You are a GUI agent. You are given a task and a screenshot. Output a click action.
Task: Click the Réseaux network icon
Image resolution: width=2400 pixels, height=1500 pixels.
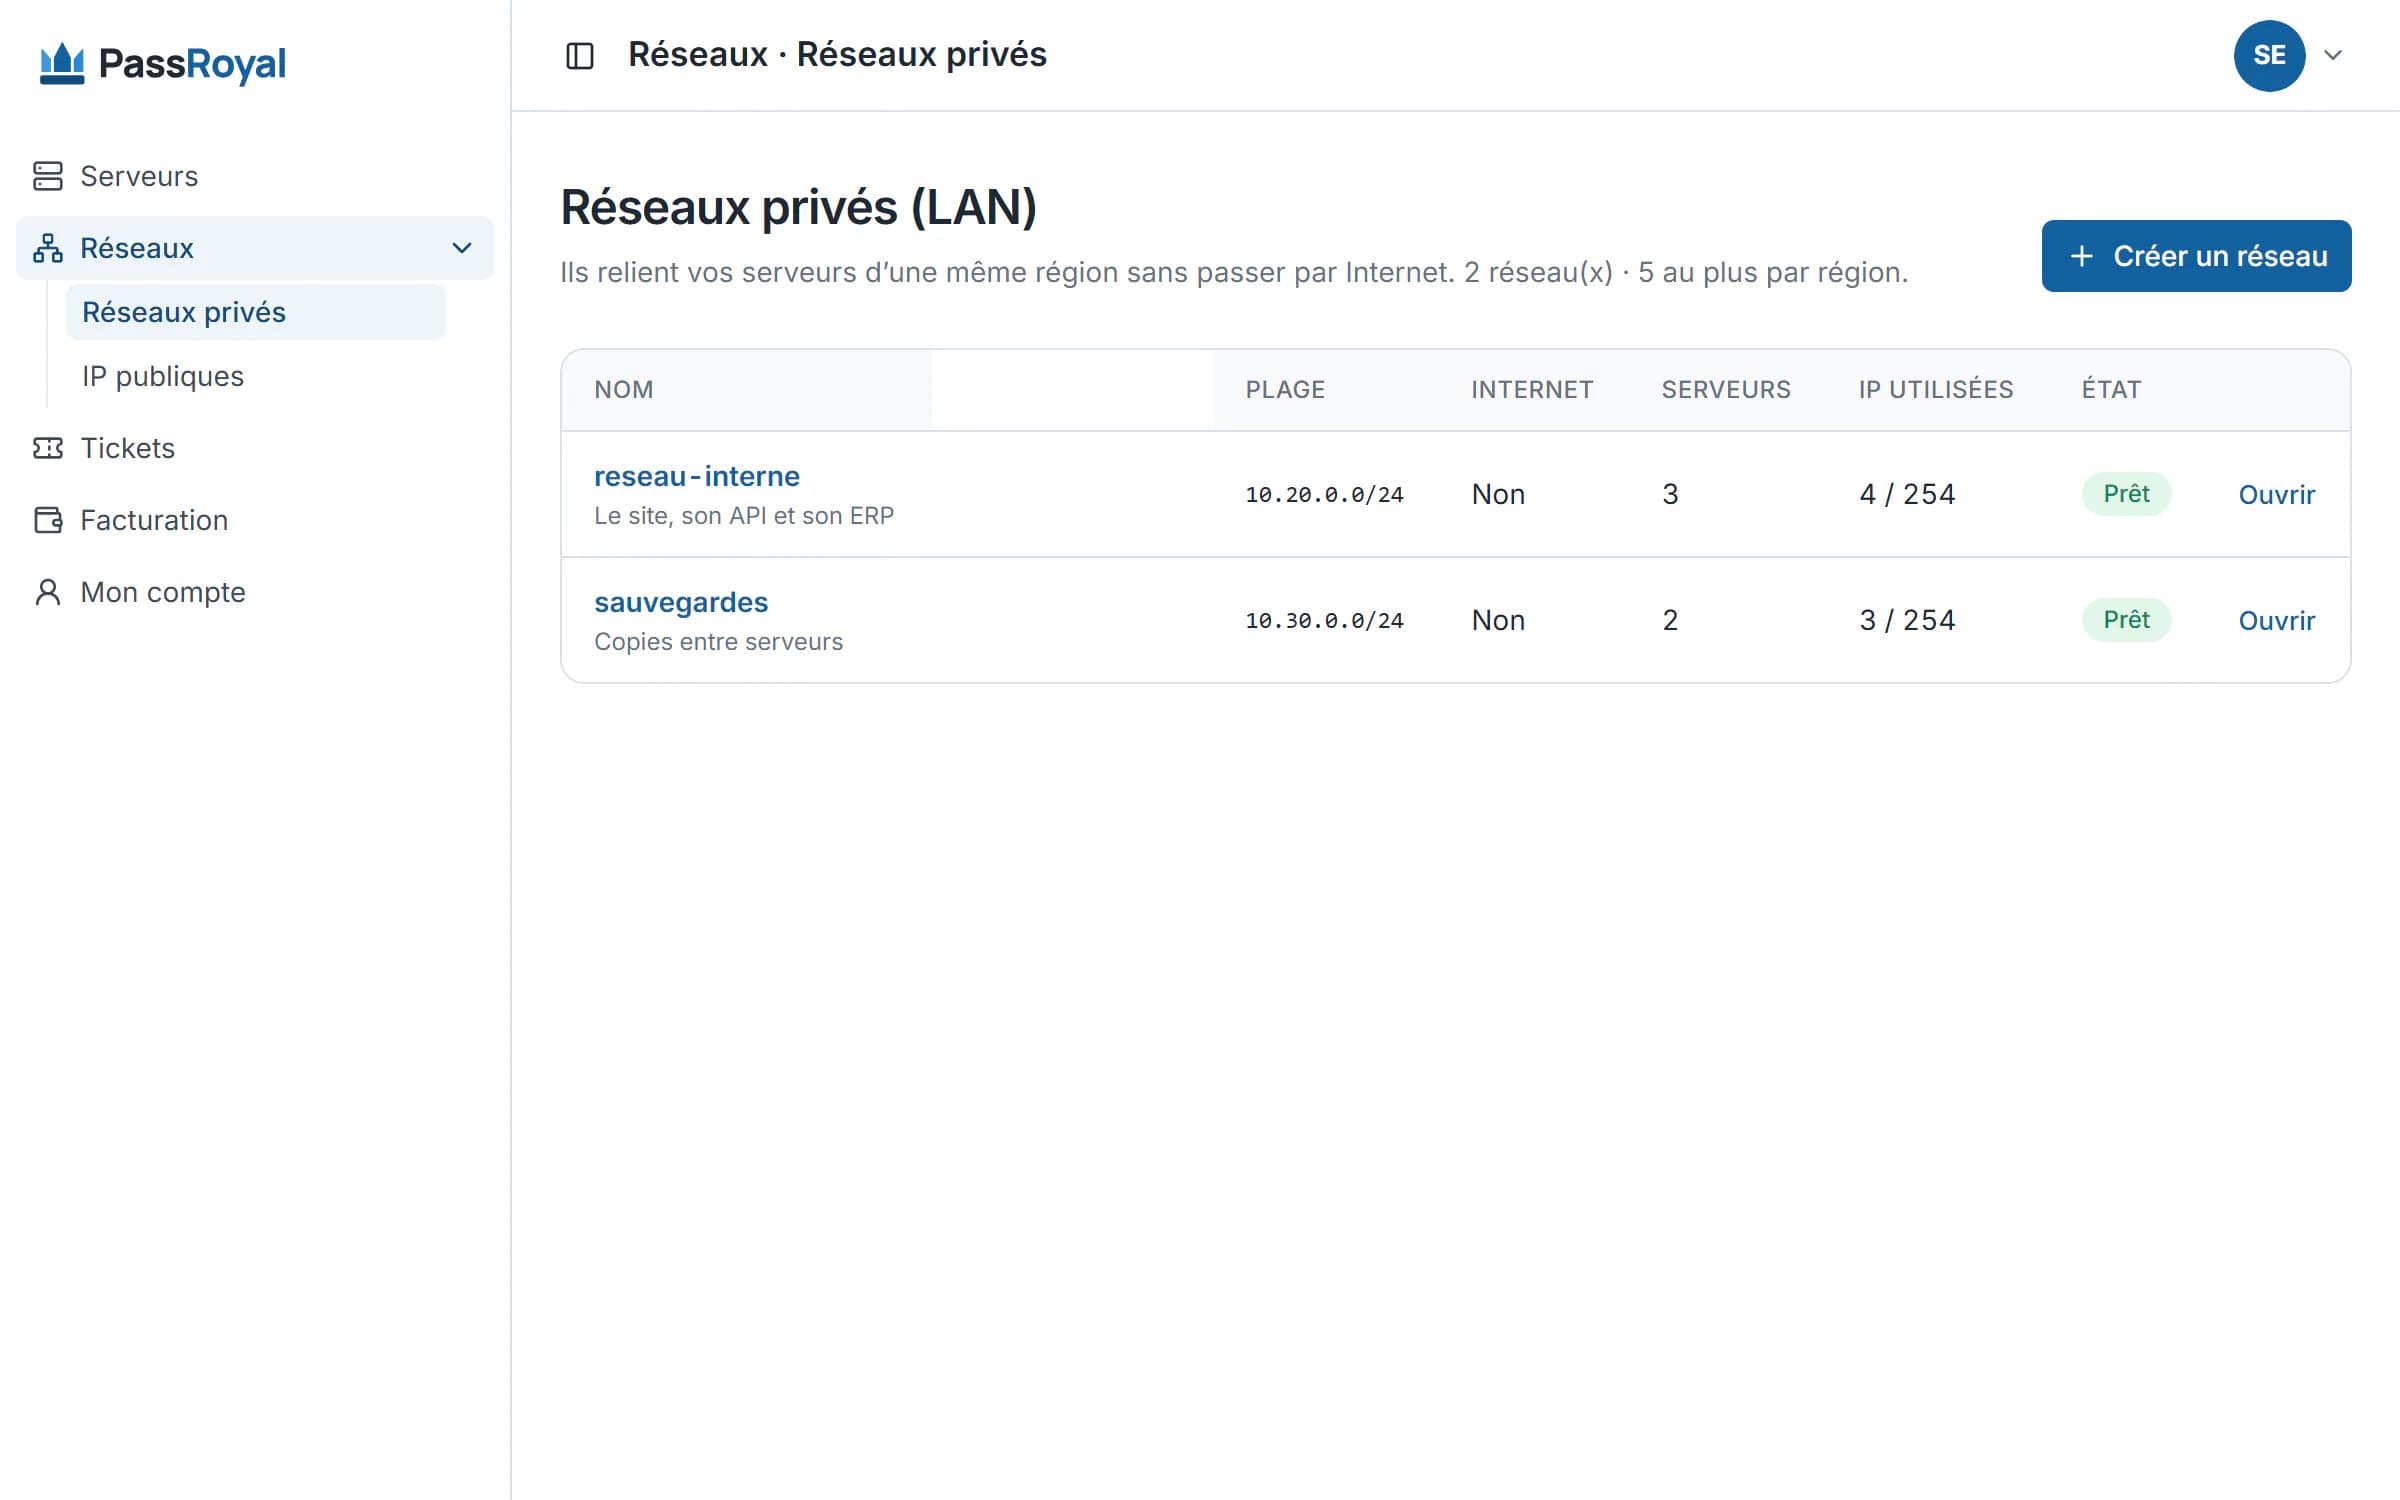[x=48, y=248]
